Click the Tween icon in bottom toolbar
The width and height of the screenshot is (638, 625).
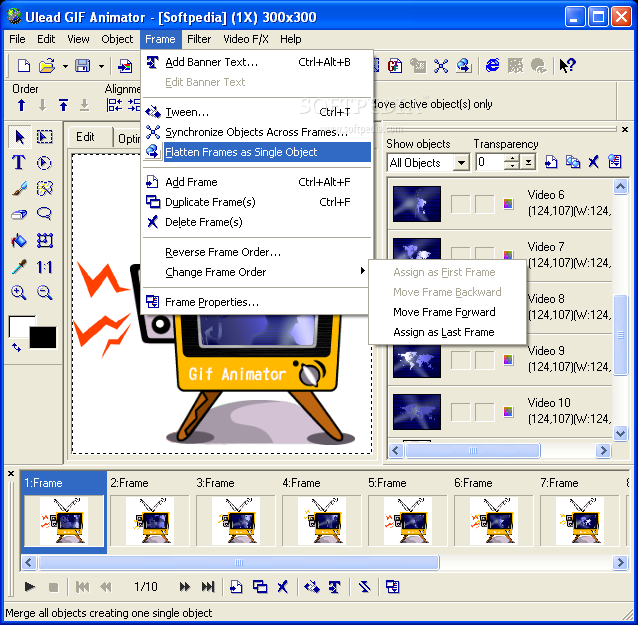click(312, 586)
